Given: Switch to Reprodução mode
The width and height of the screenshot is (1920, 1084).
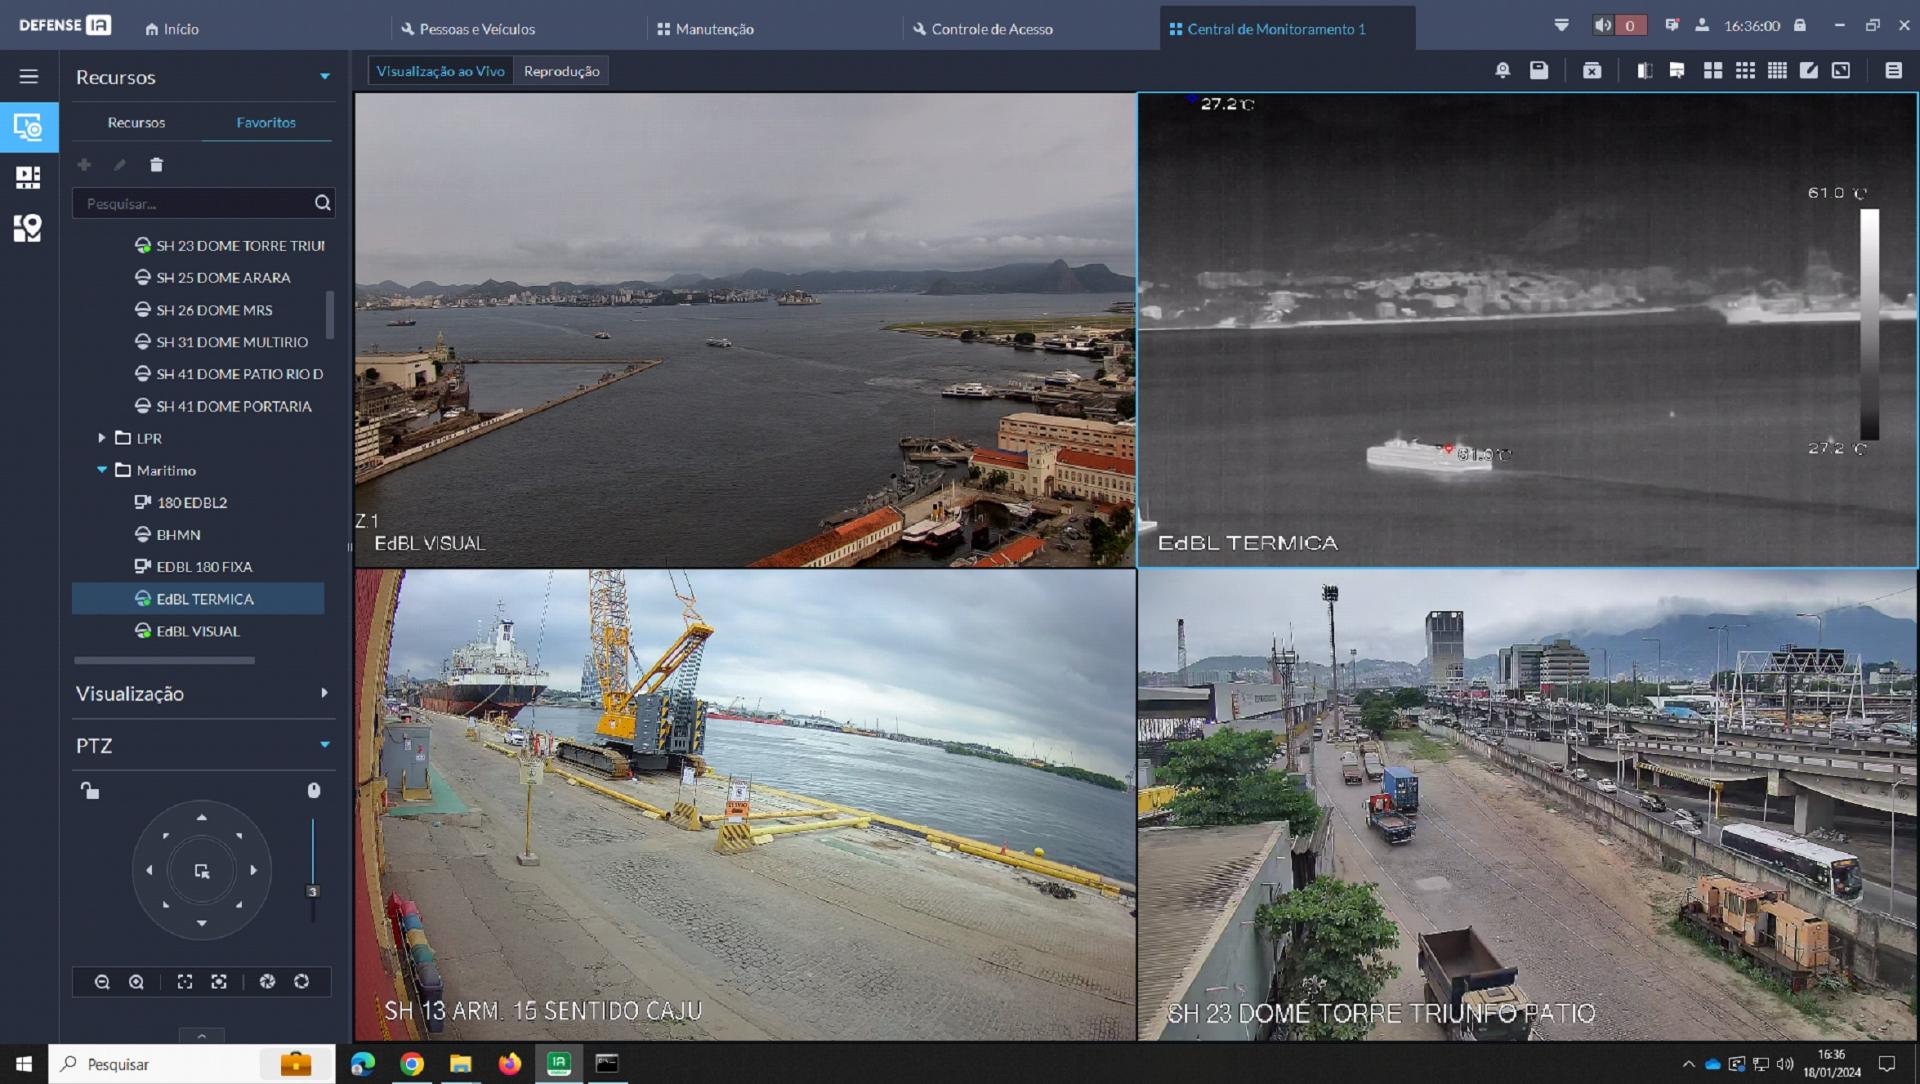Looking at the screenshot, I should 562,71.
